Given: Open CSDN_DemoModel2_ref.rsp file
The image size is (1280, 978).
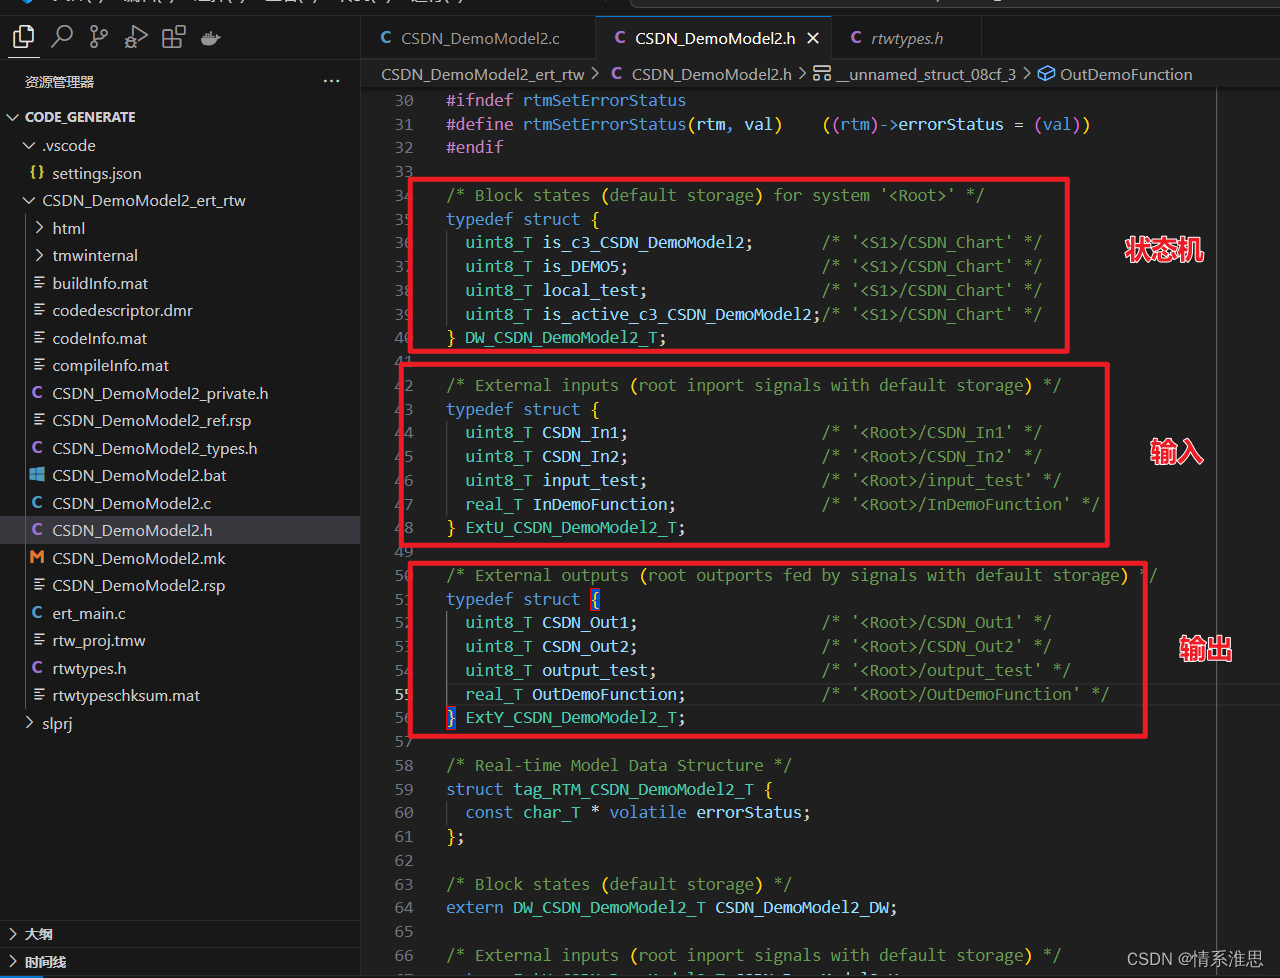Looking at the screenshot, I should [x=180, y=420].
